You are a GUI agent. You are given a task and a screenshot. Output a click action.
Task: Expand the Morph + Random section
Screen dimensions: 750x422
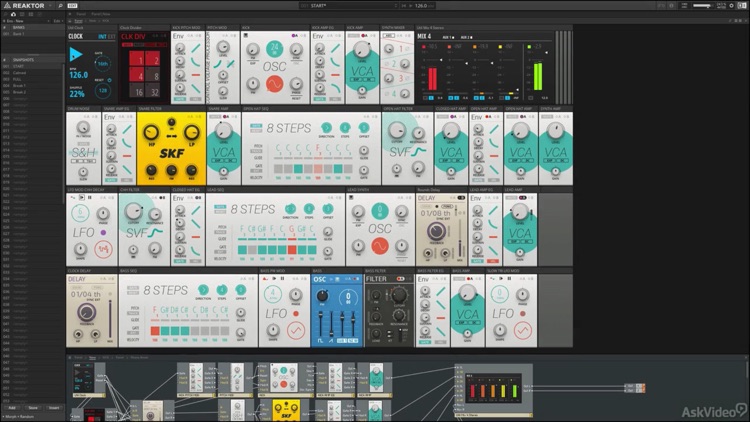coord(19,416)
